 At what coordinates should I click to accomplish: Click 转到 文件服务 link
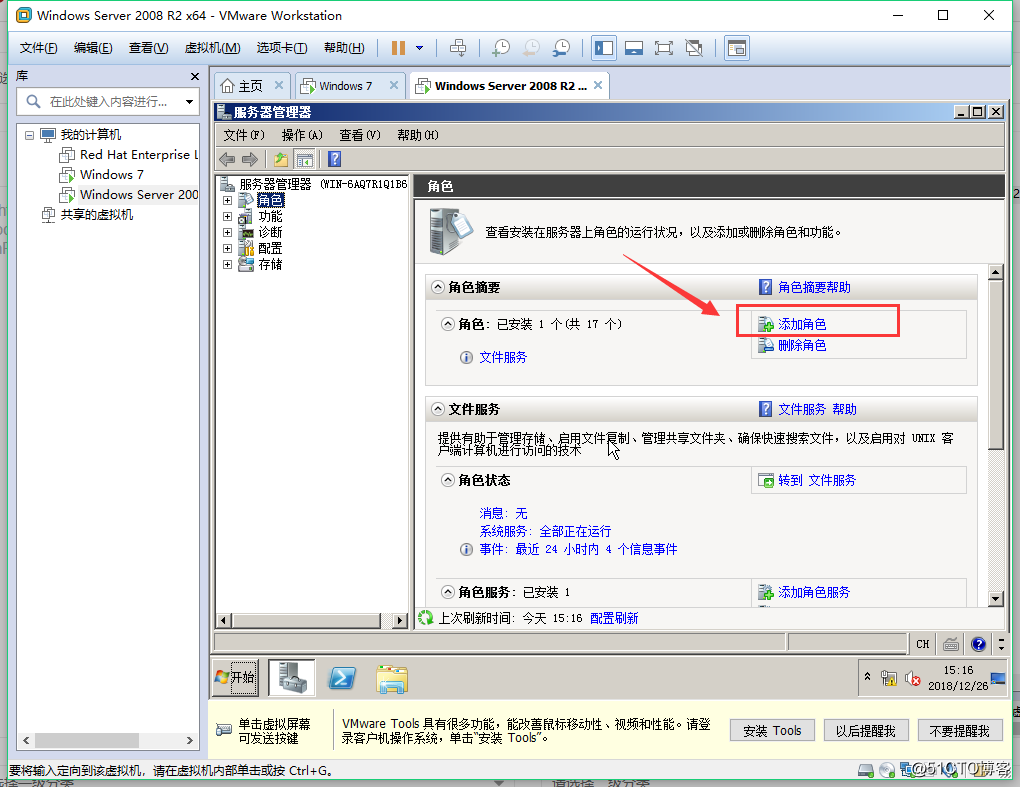(817, 480)
